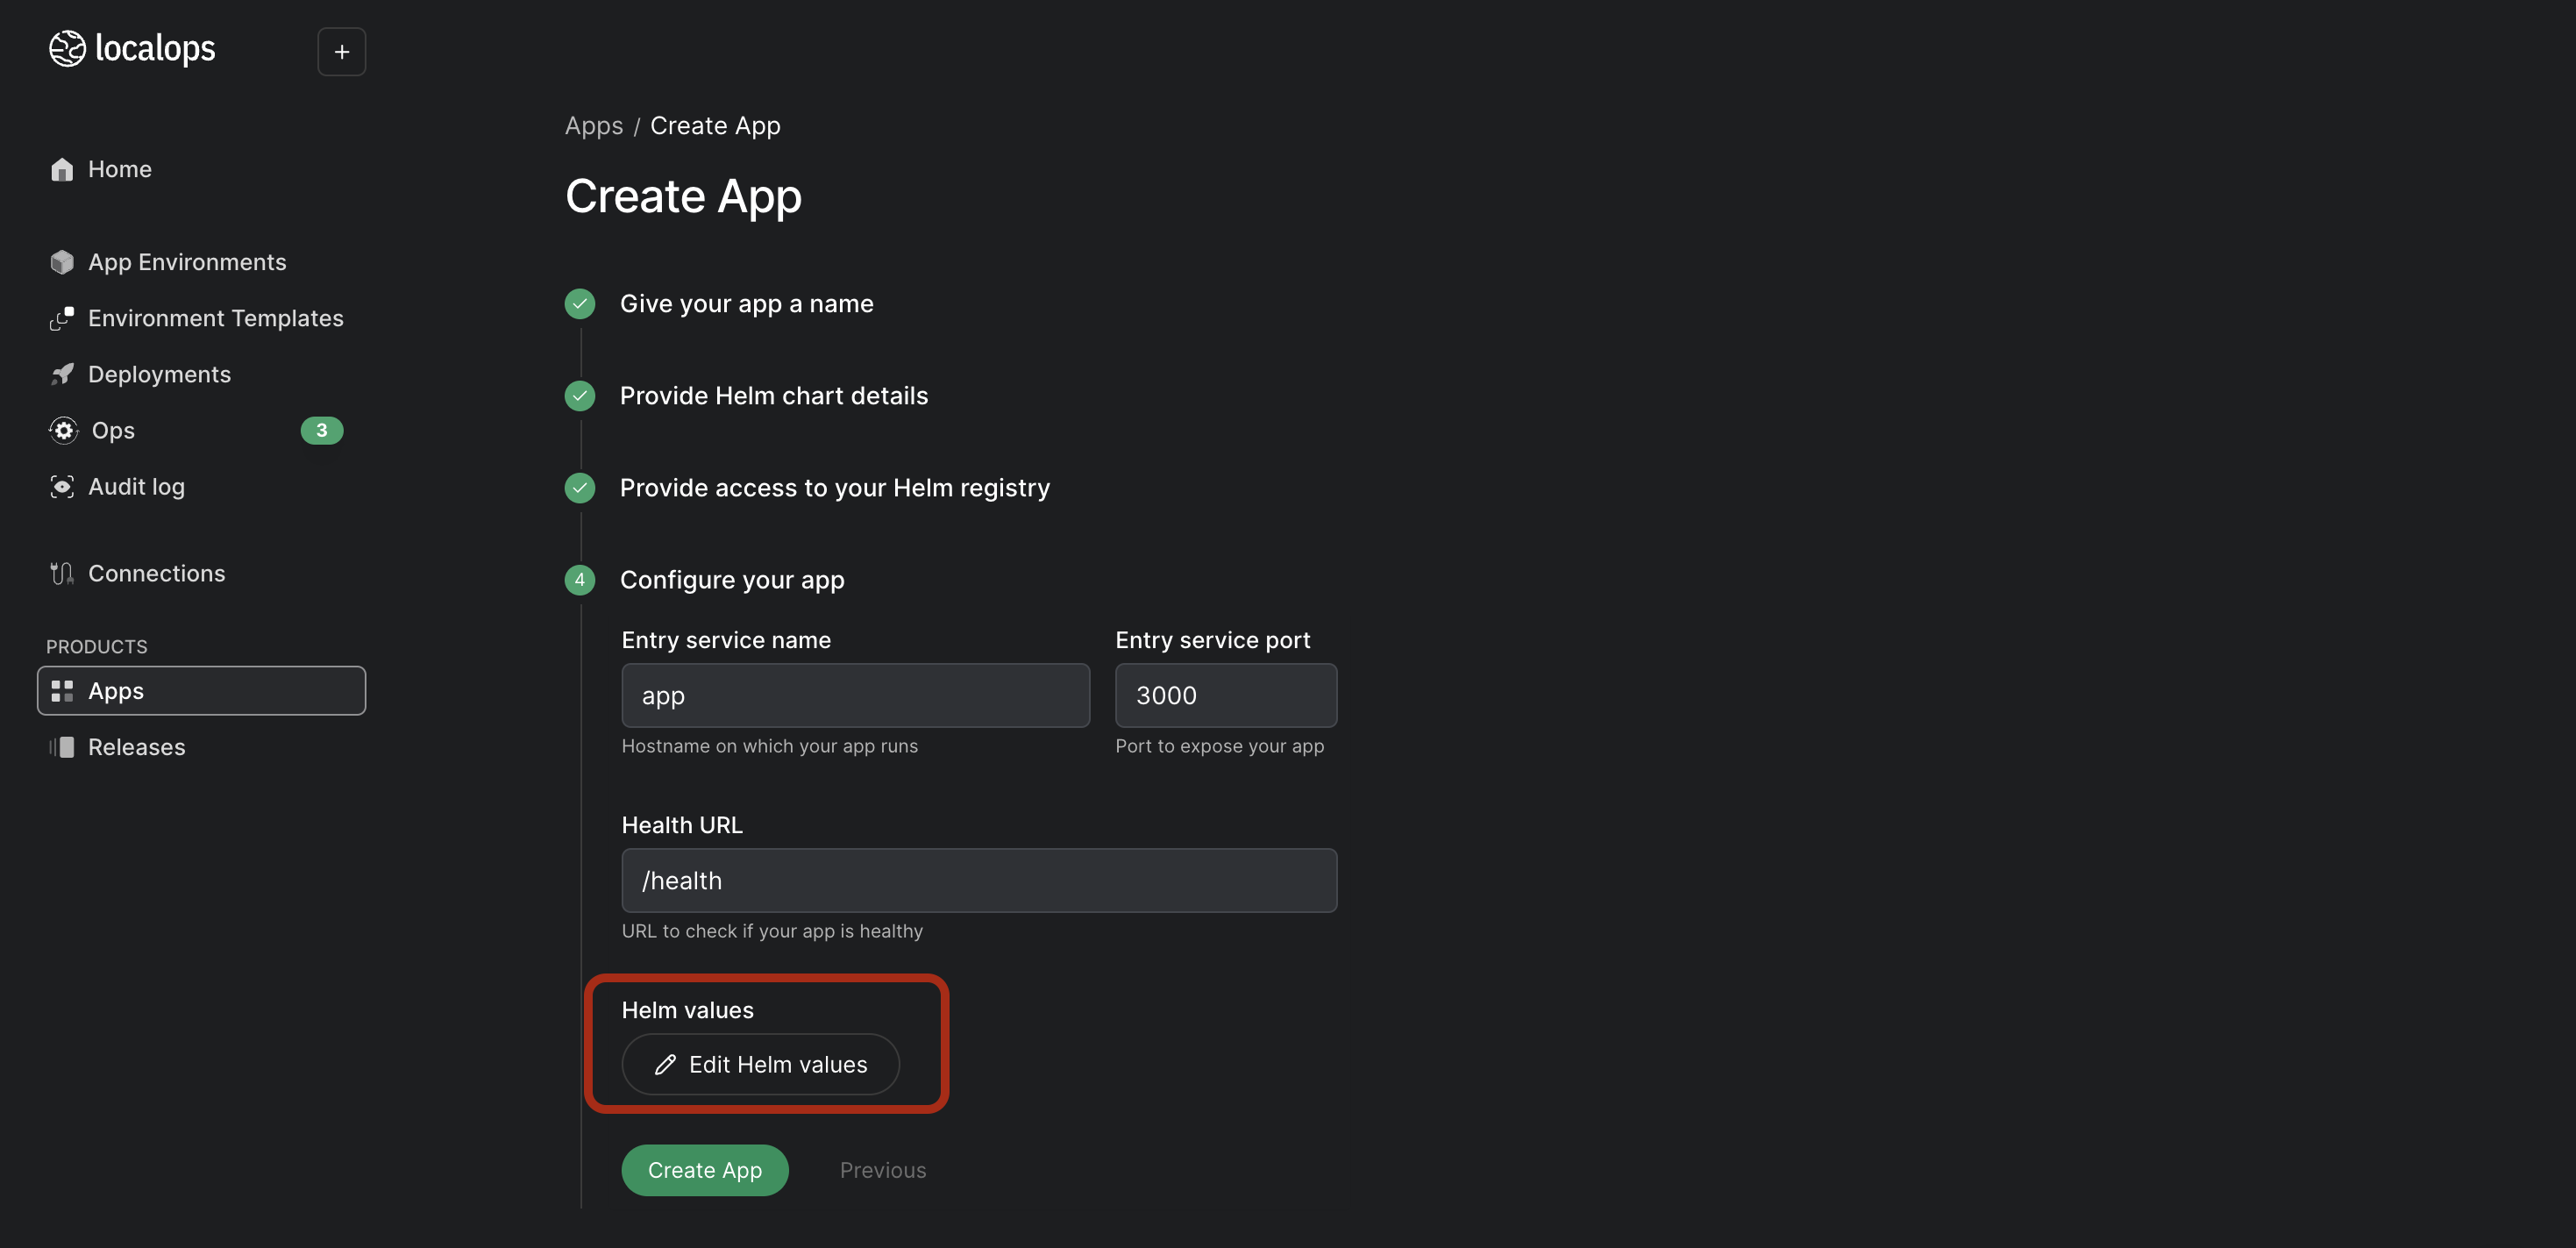The height and width of the screenshot is (1248, 2576).
Task: Click the Deployments rocket icon
Action: (x=62, y=374)
